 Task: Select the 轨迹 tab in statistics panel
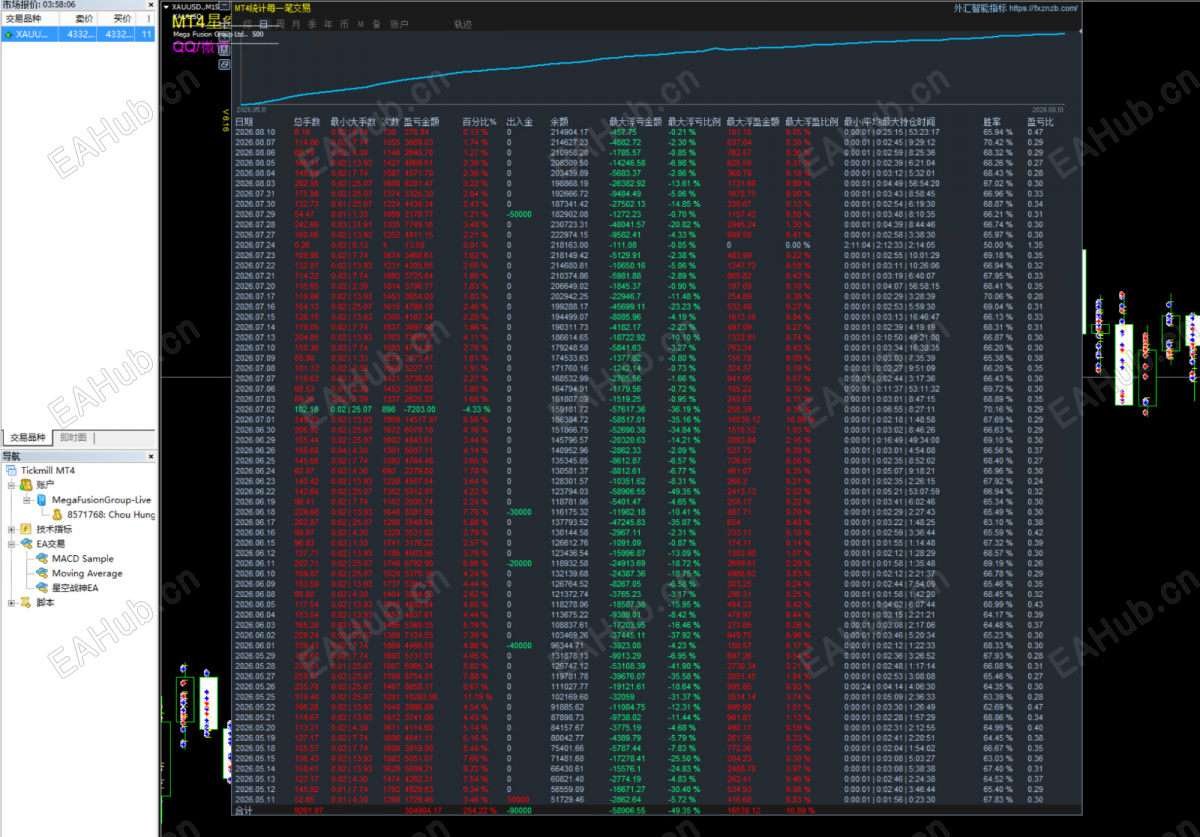[463, 23]
